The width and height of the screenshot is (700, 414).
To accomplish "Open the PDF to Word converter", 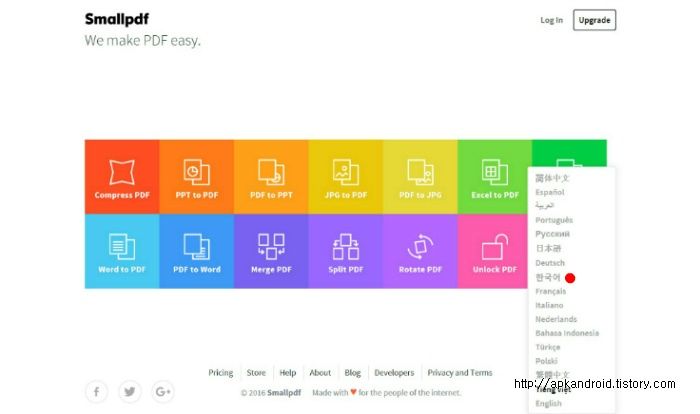I will click(196, 251).
